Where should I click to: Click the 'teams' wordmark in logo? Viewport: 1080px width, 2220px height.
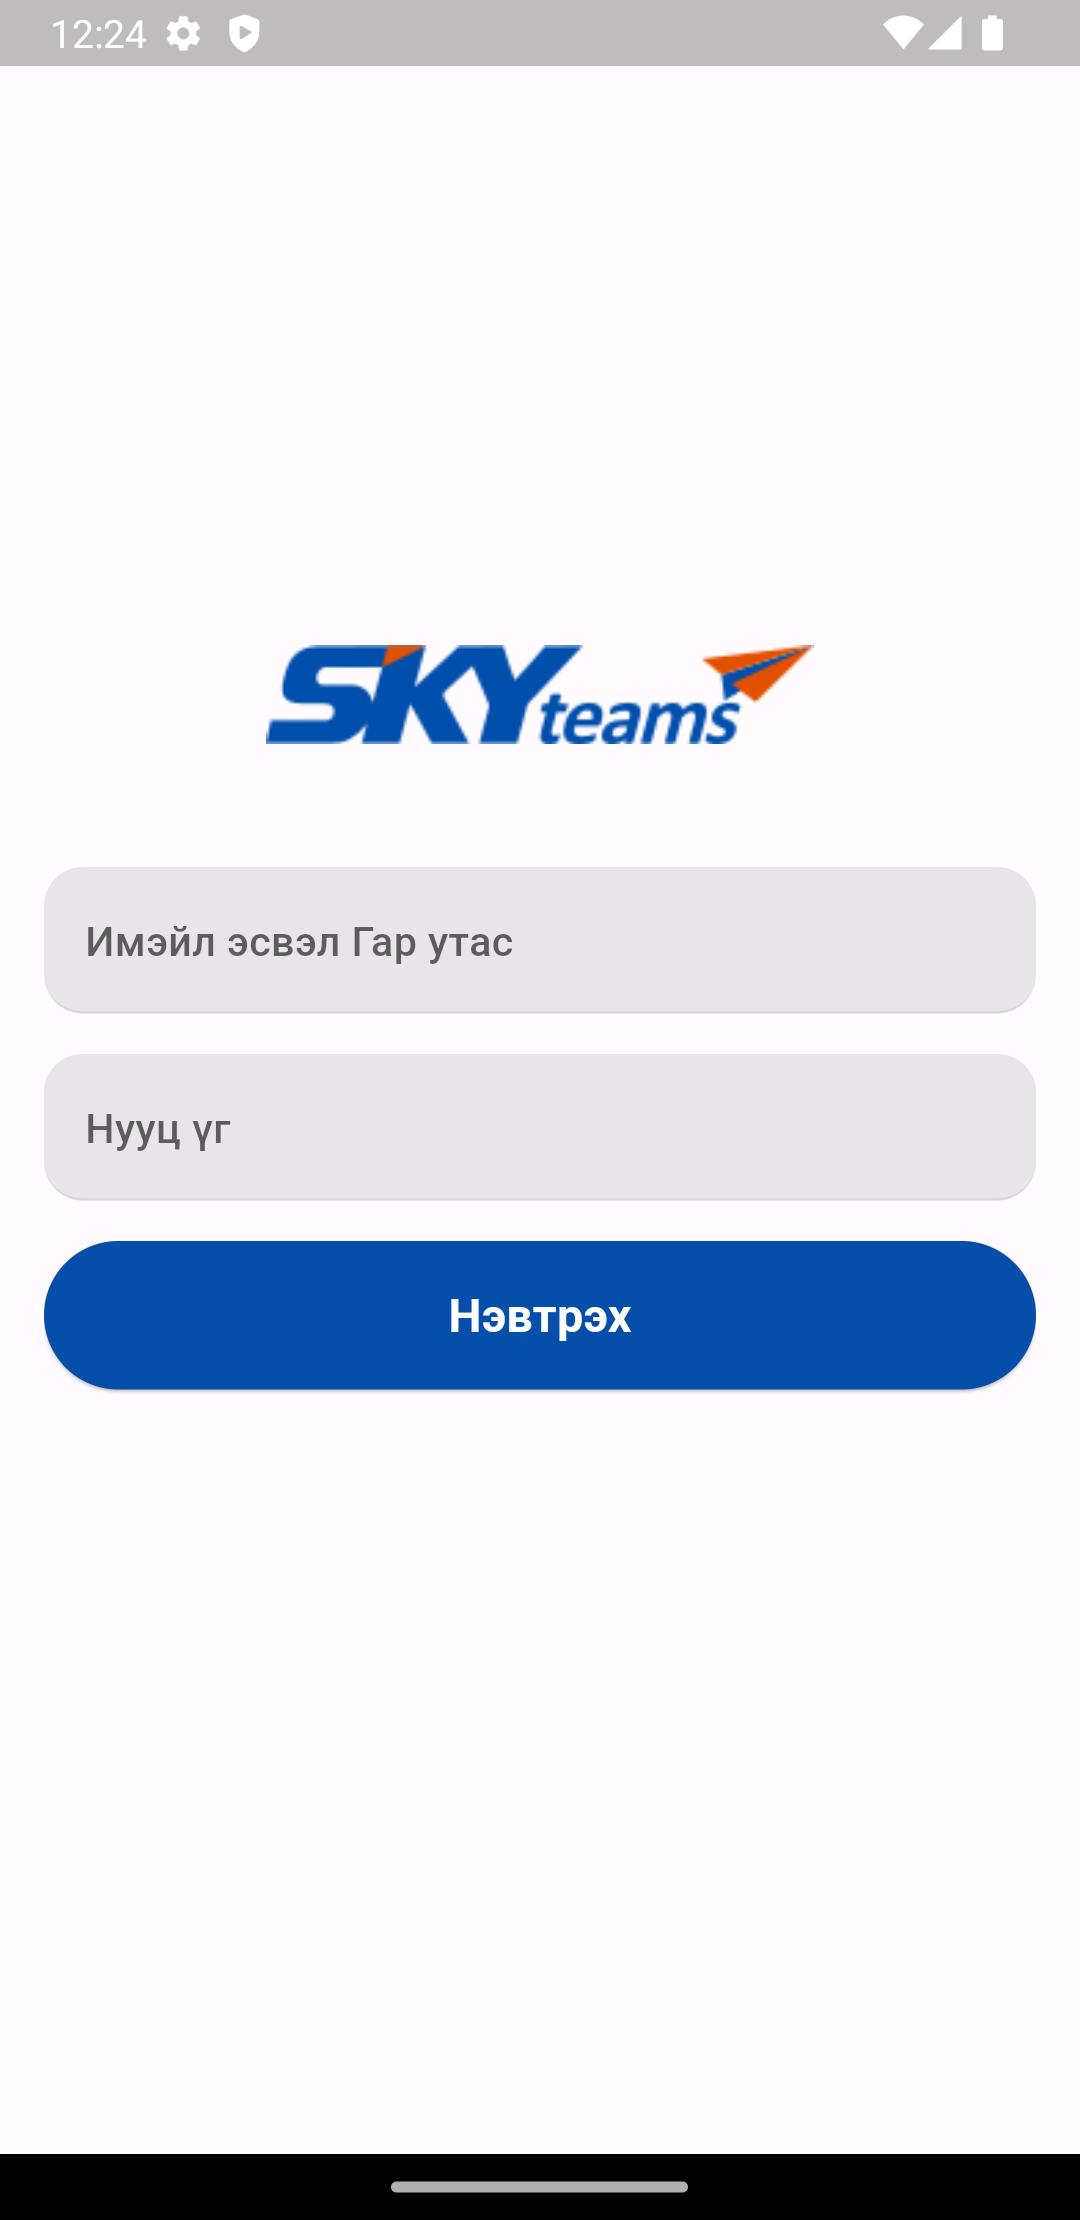640,720
